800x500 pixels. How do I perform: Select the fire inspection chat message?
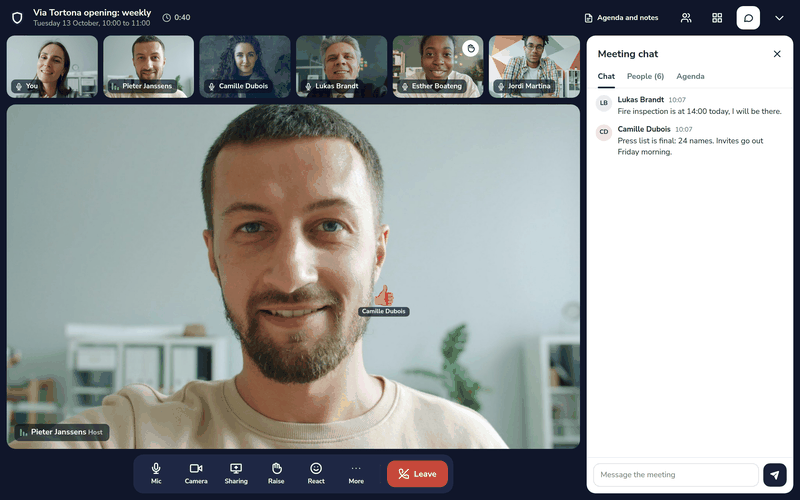pos(699,111)
